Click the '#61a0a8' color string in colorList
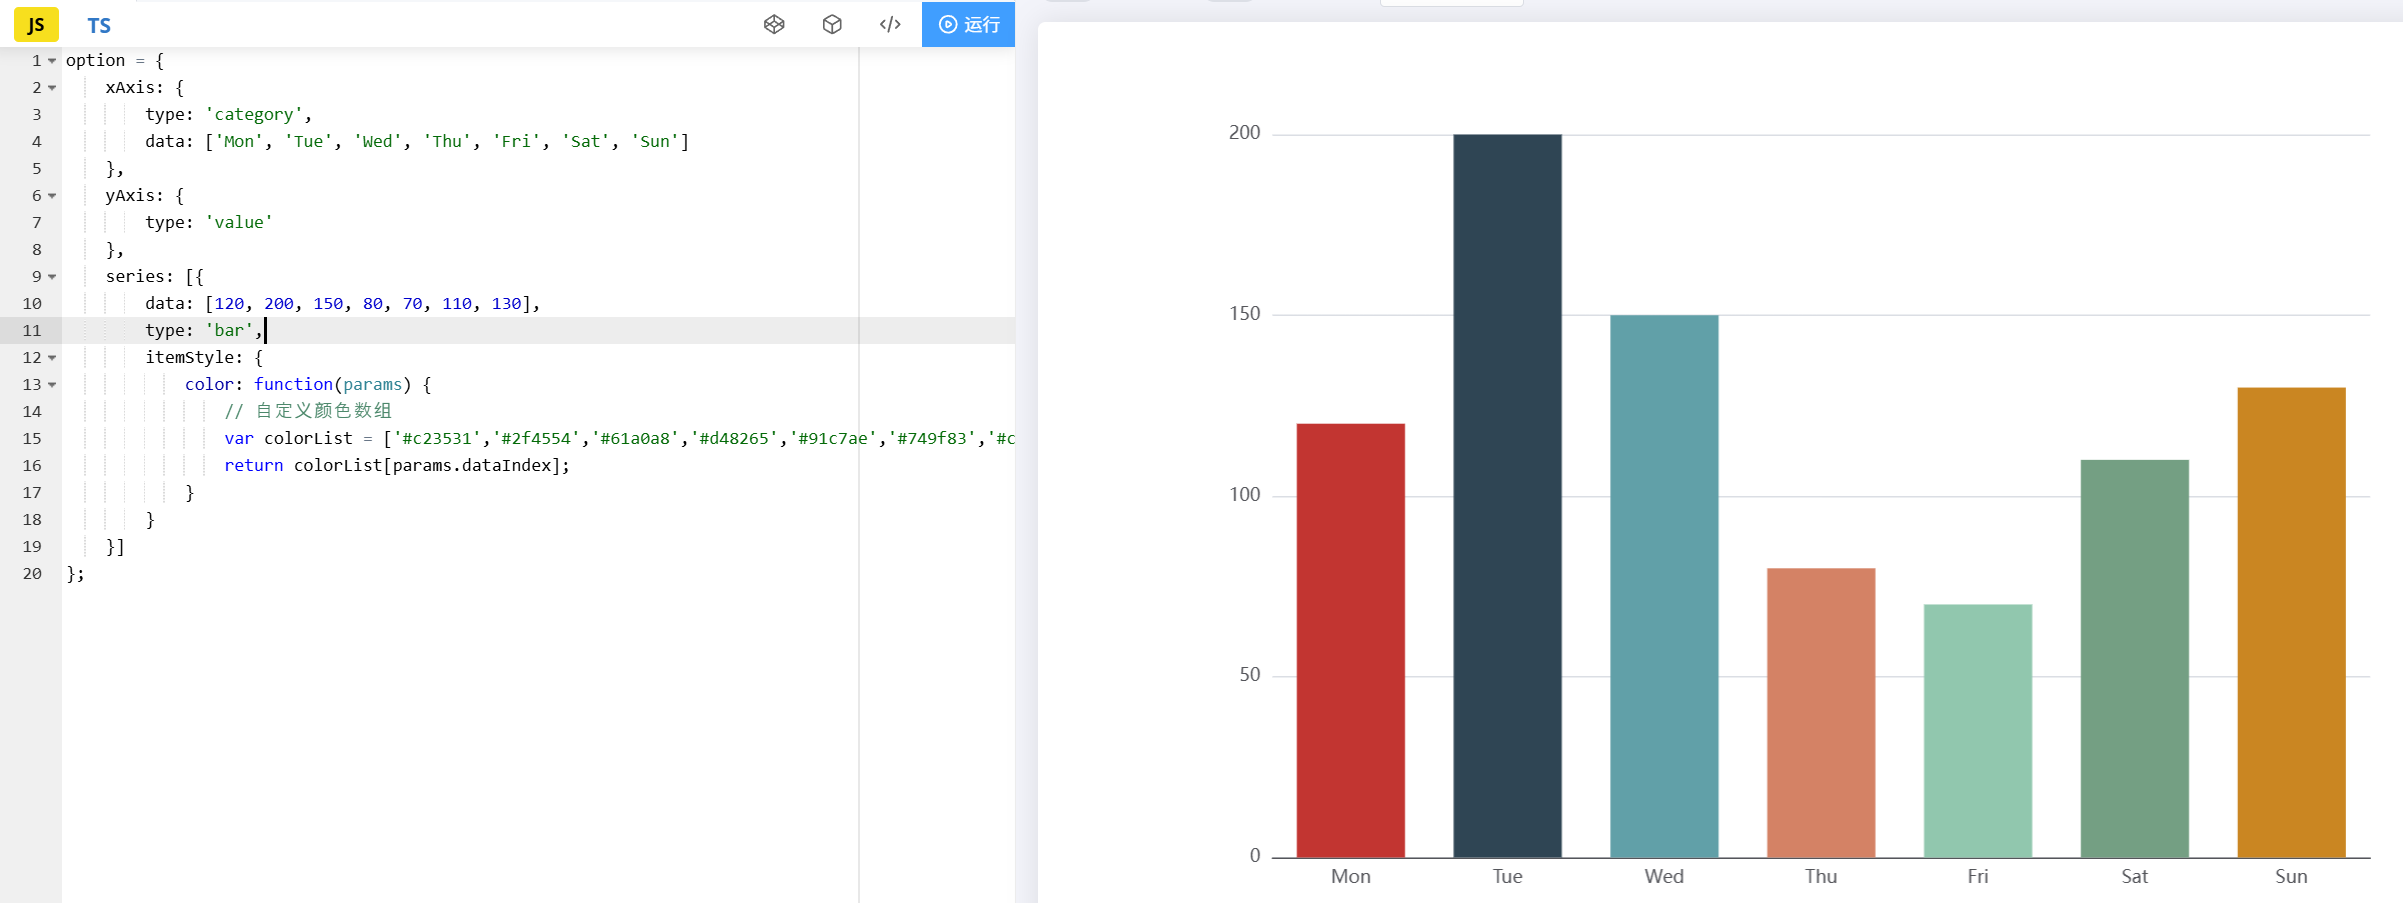 pyautogui.click(x=634, y=439)
